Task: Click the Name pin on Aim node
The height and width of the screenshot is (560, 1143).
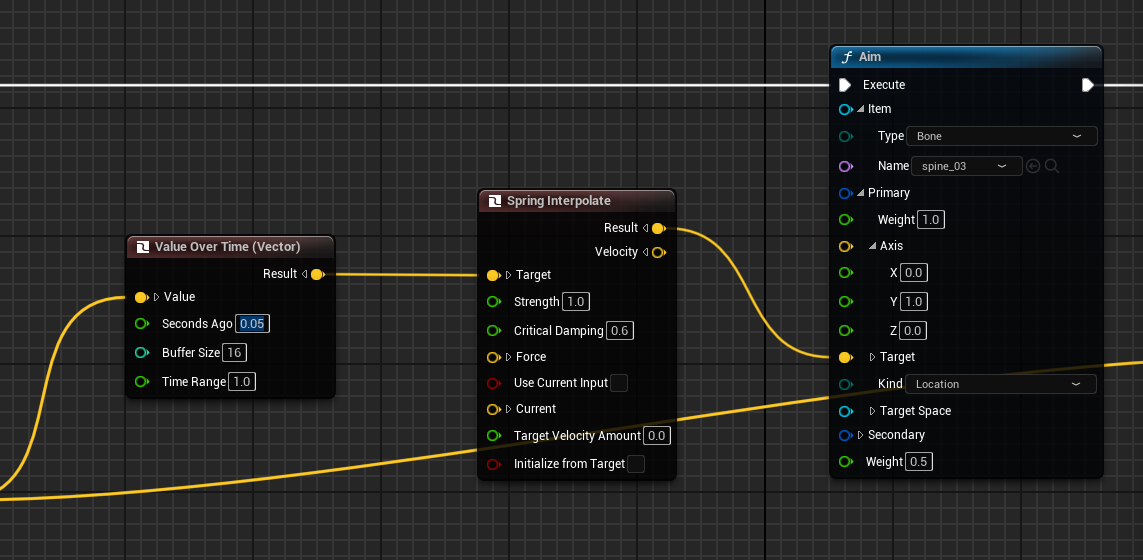Action: 846,166
